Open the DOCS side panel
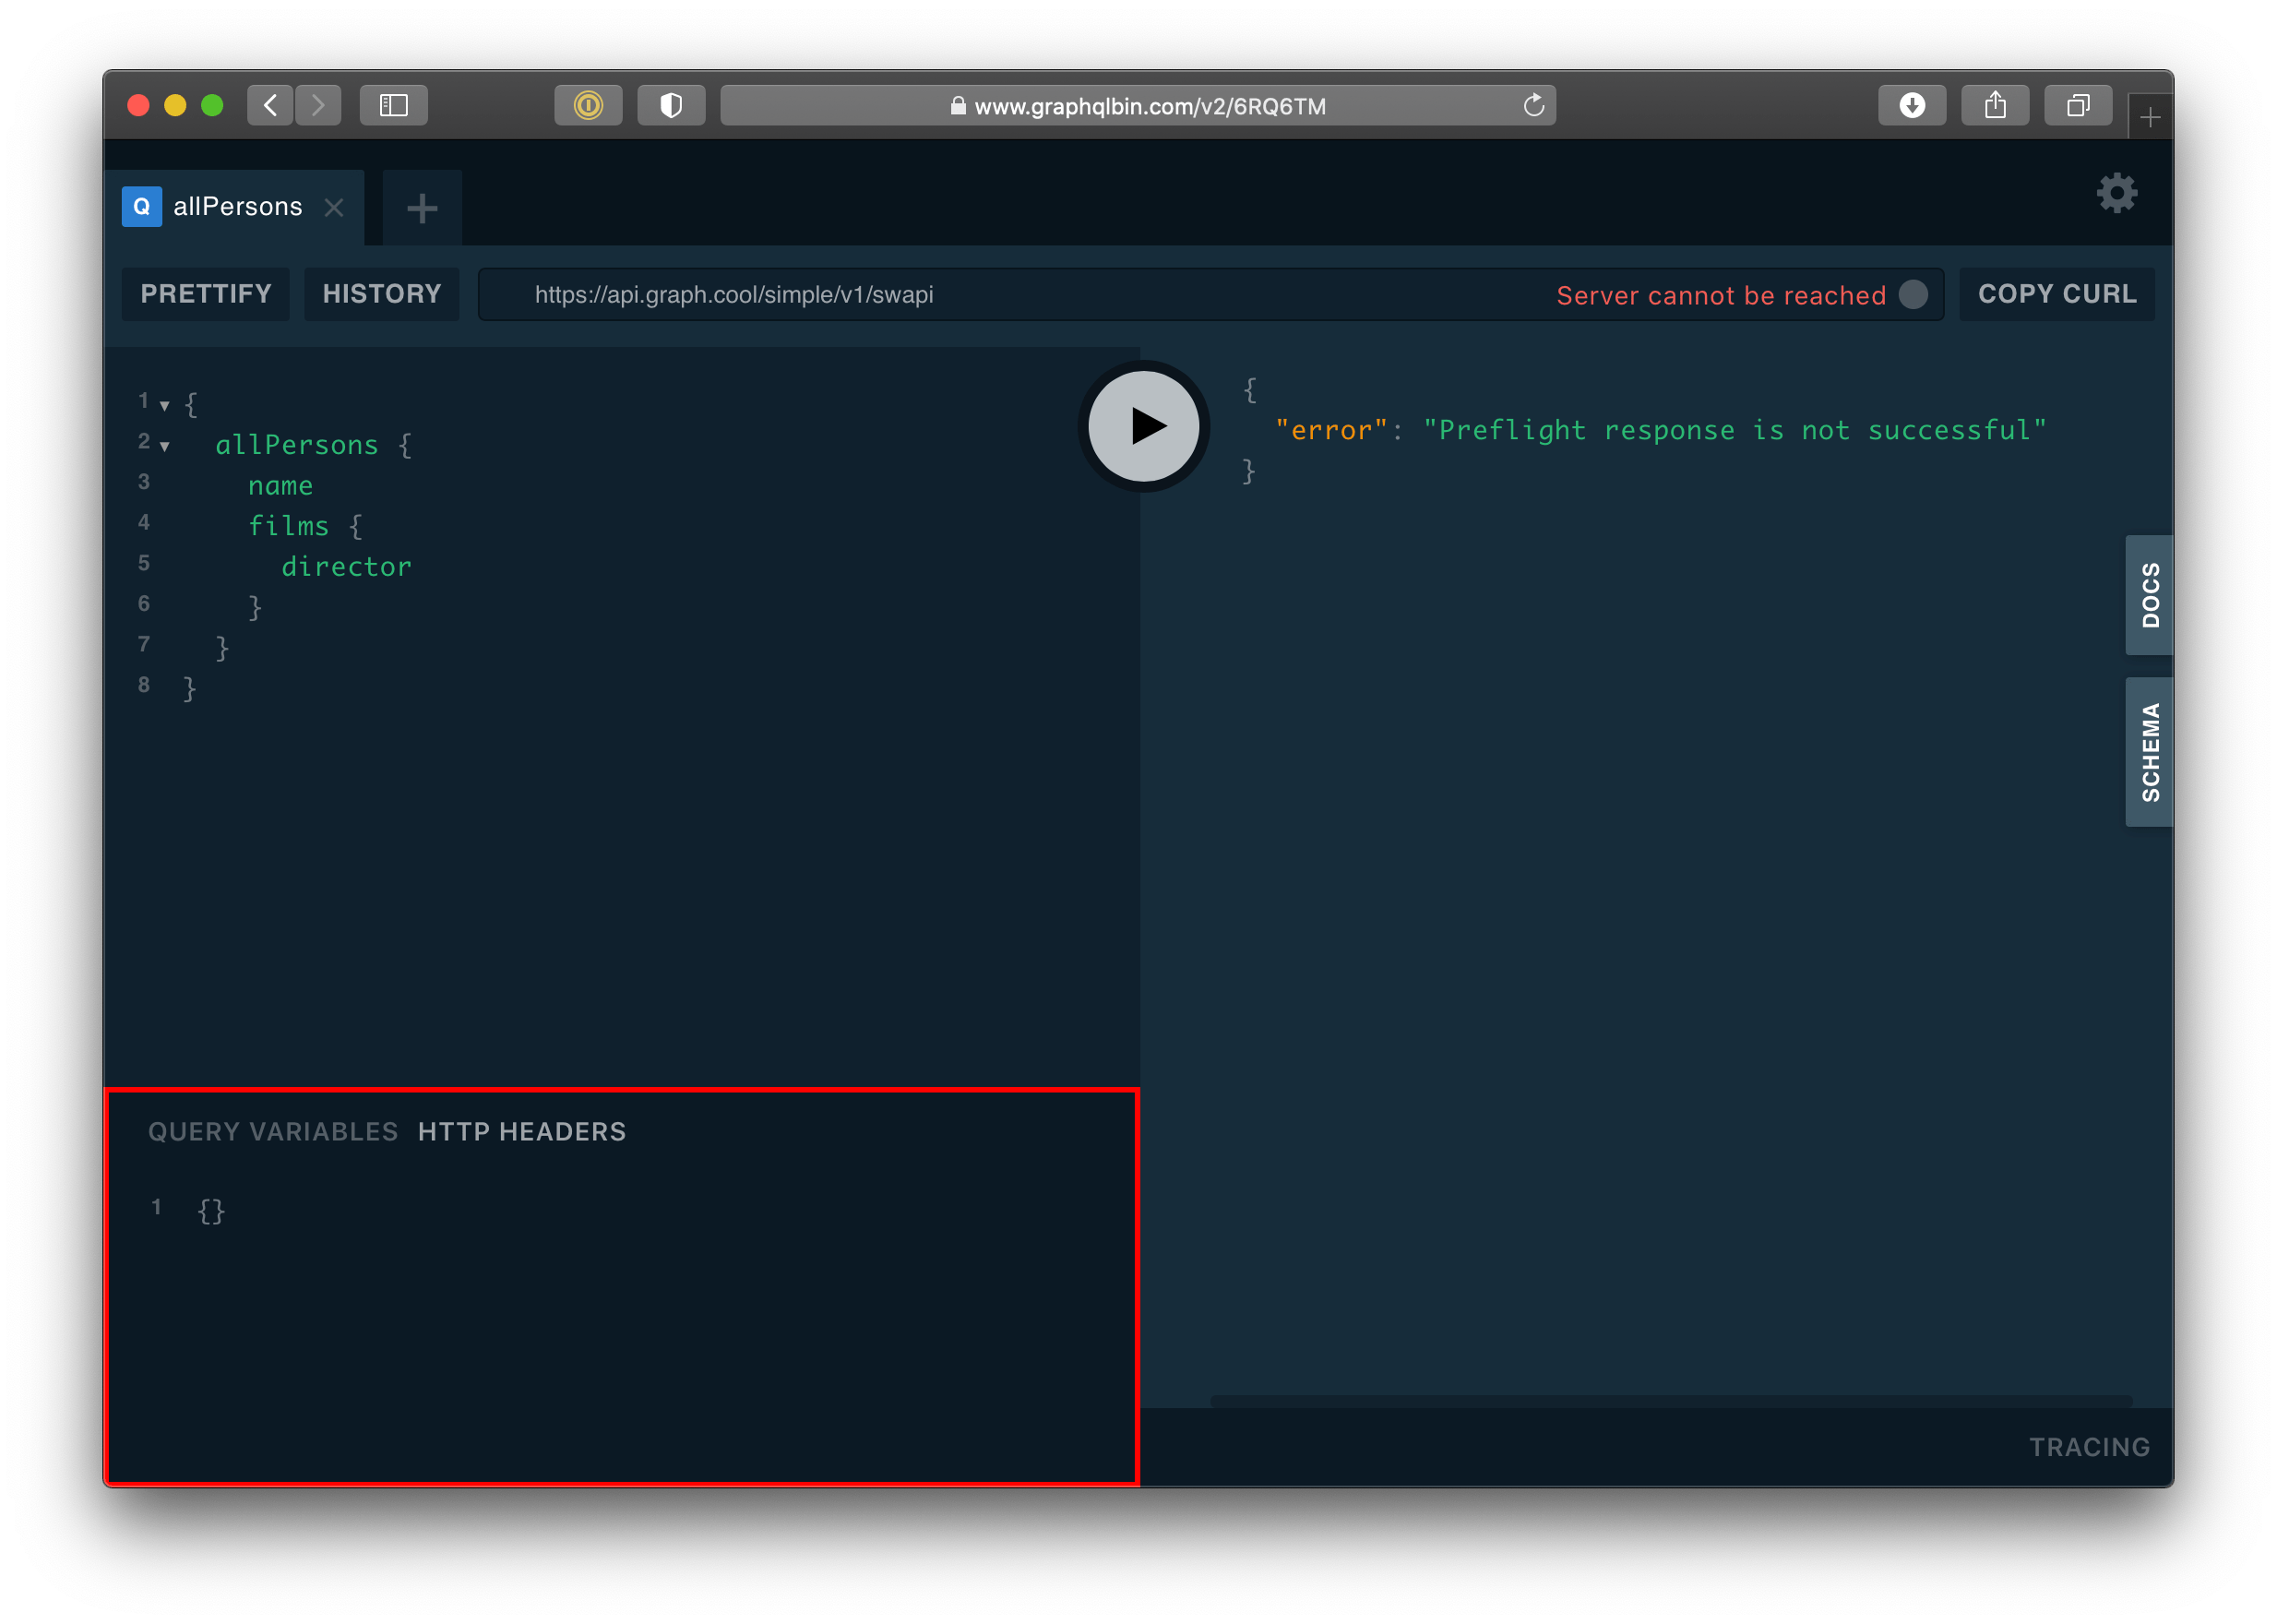 click(2149, 595)
